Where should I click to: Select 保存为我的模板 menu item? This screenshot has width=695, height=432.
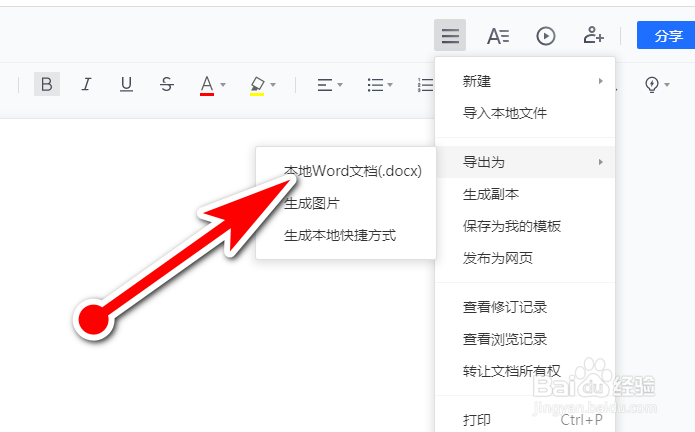(525, 226)
